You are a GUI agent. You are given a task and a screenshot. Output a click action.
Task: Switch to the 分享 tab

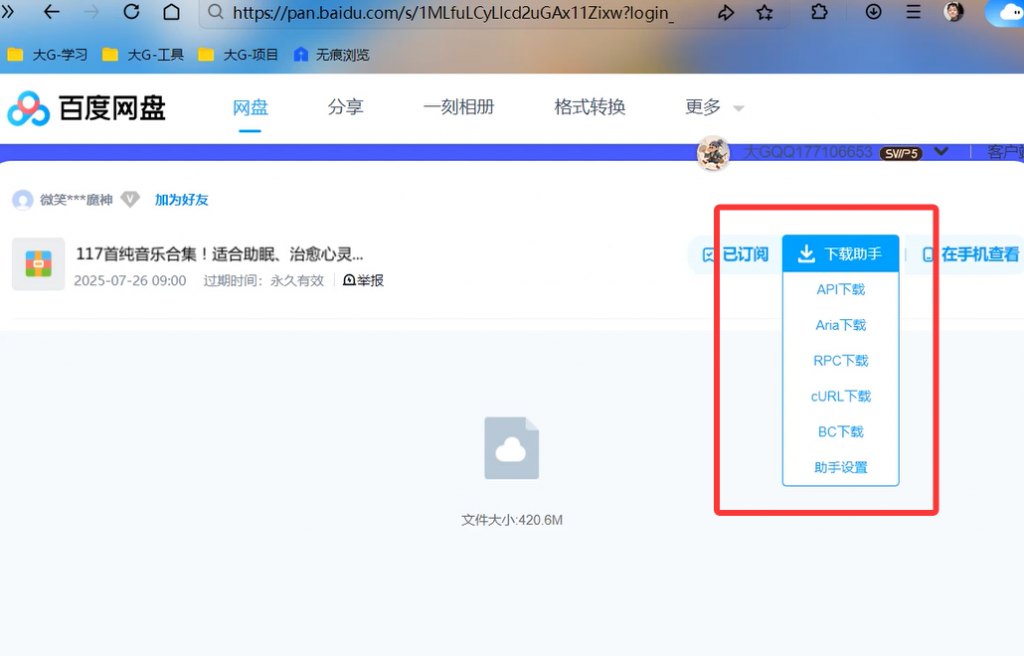[345, 106]
